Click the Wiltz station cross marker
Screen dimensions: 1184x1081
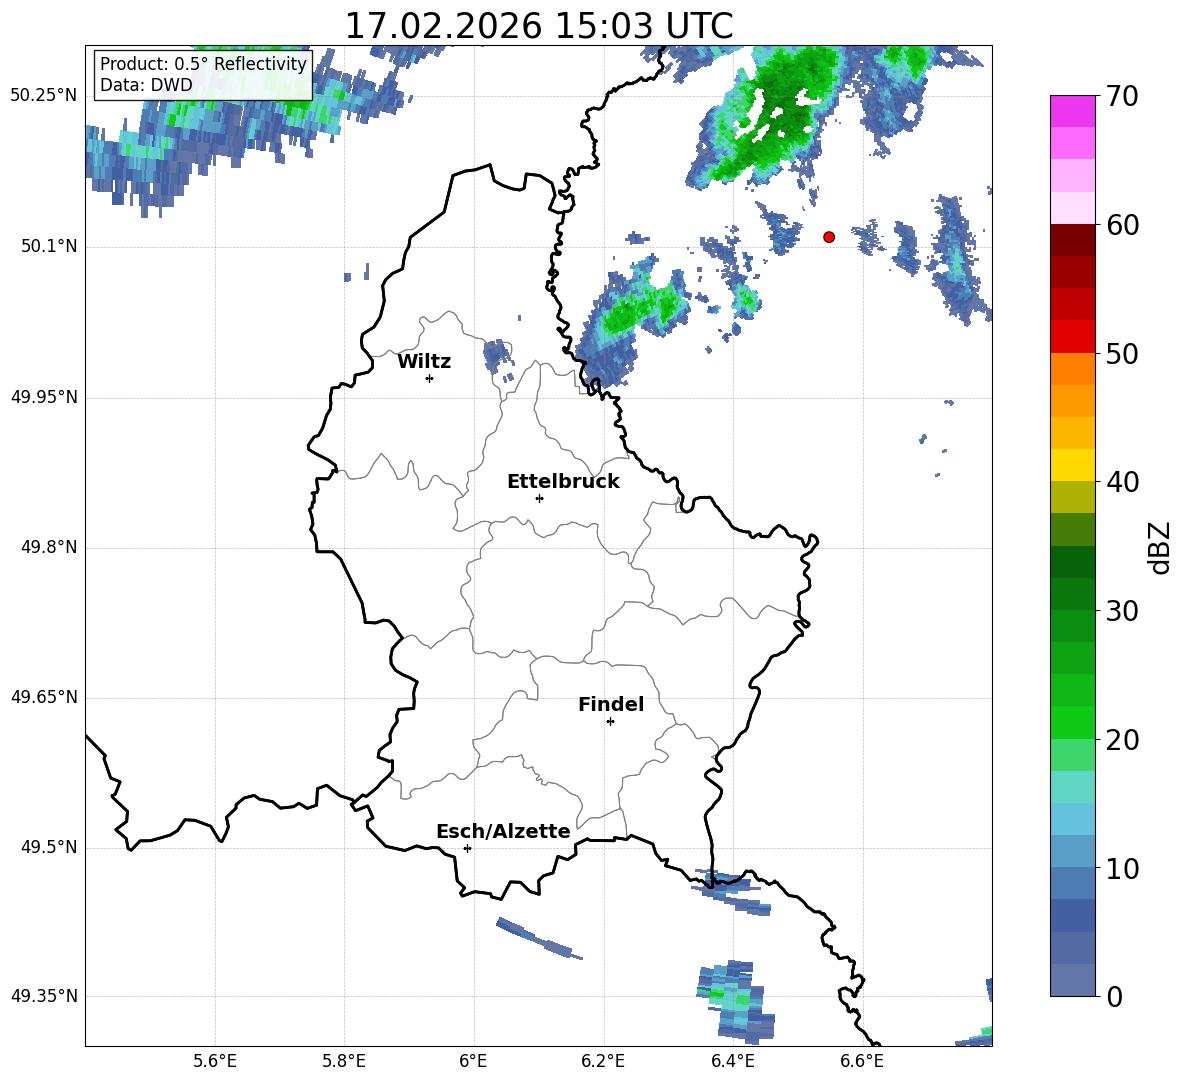click(430, 378)
